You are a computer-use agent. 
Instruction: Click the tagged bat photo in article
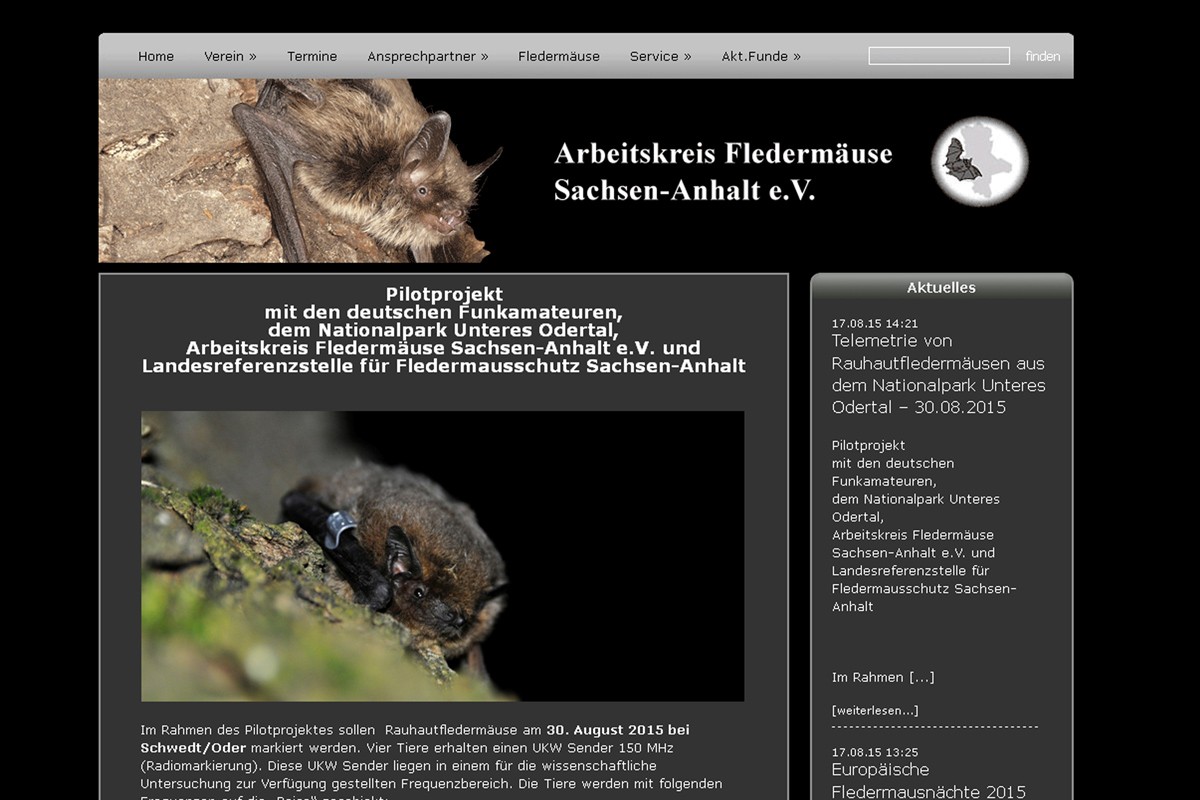point(442,556)
